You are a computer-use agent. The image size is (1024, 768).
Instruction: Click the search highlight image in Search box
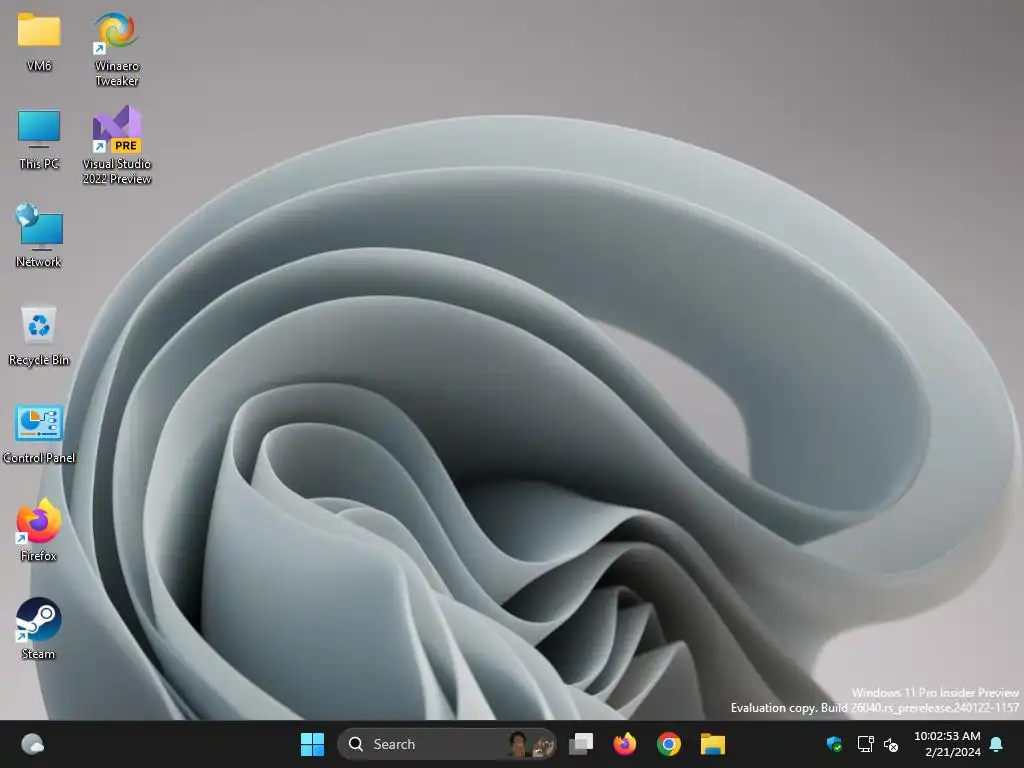(531, 744)
